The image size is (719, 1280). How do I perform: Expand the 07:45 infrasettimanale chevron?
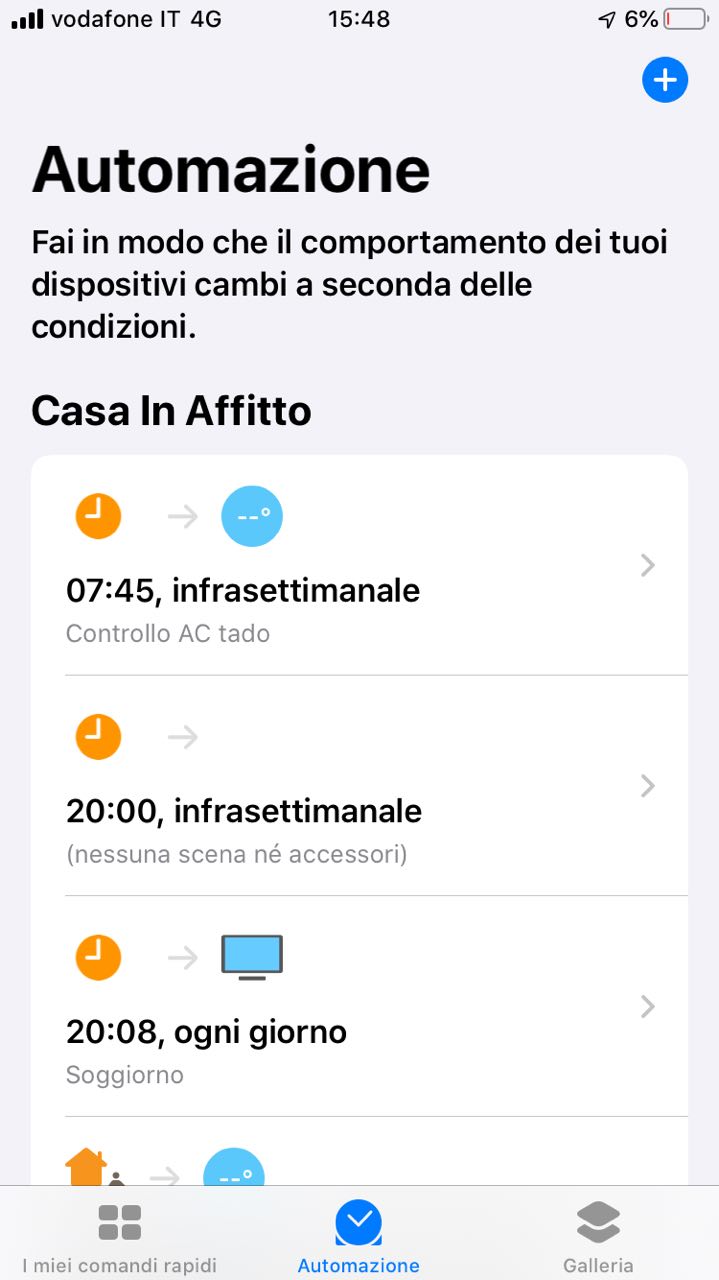pos(648,566)
